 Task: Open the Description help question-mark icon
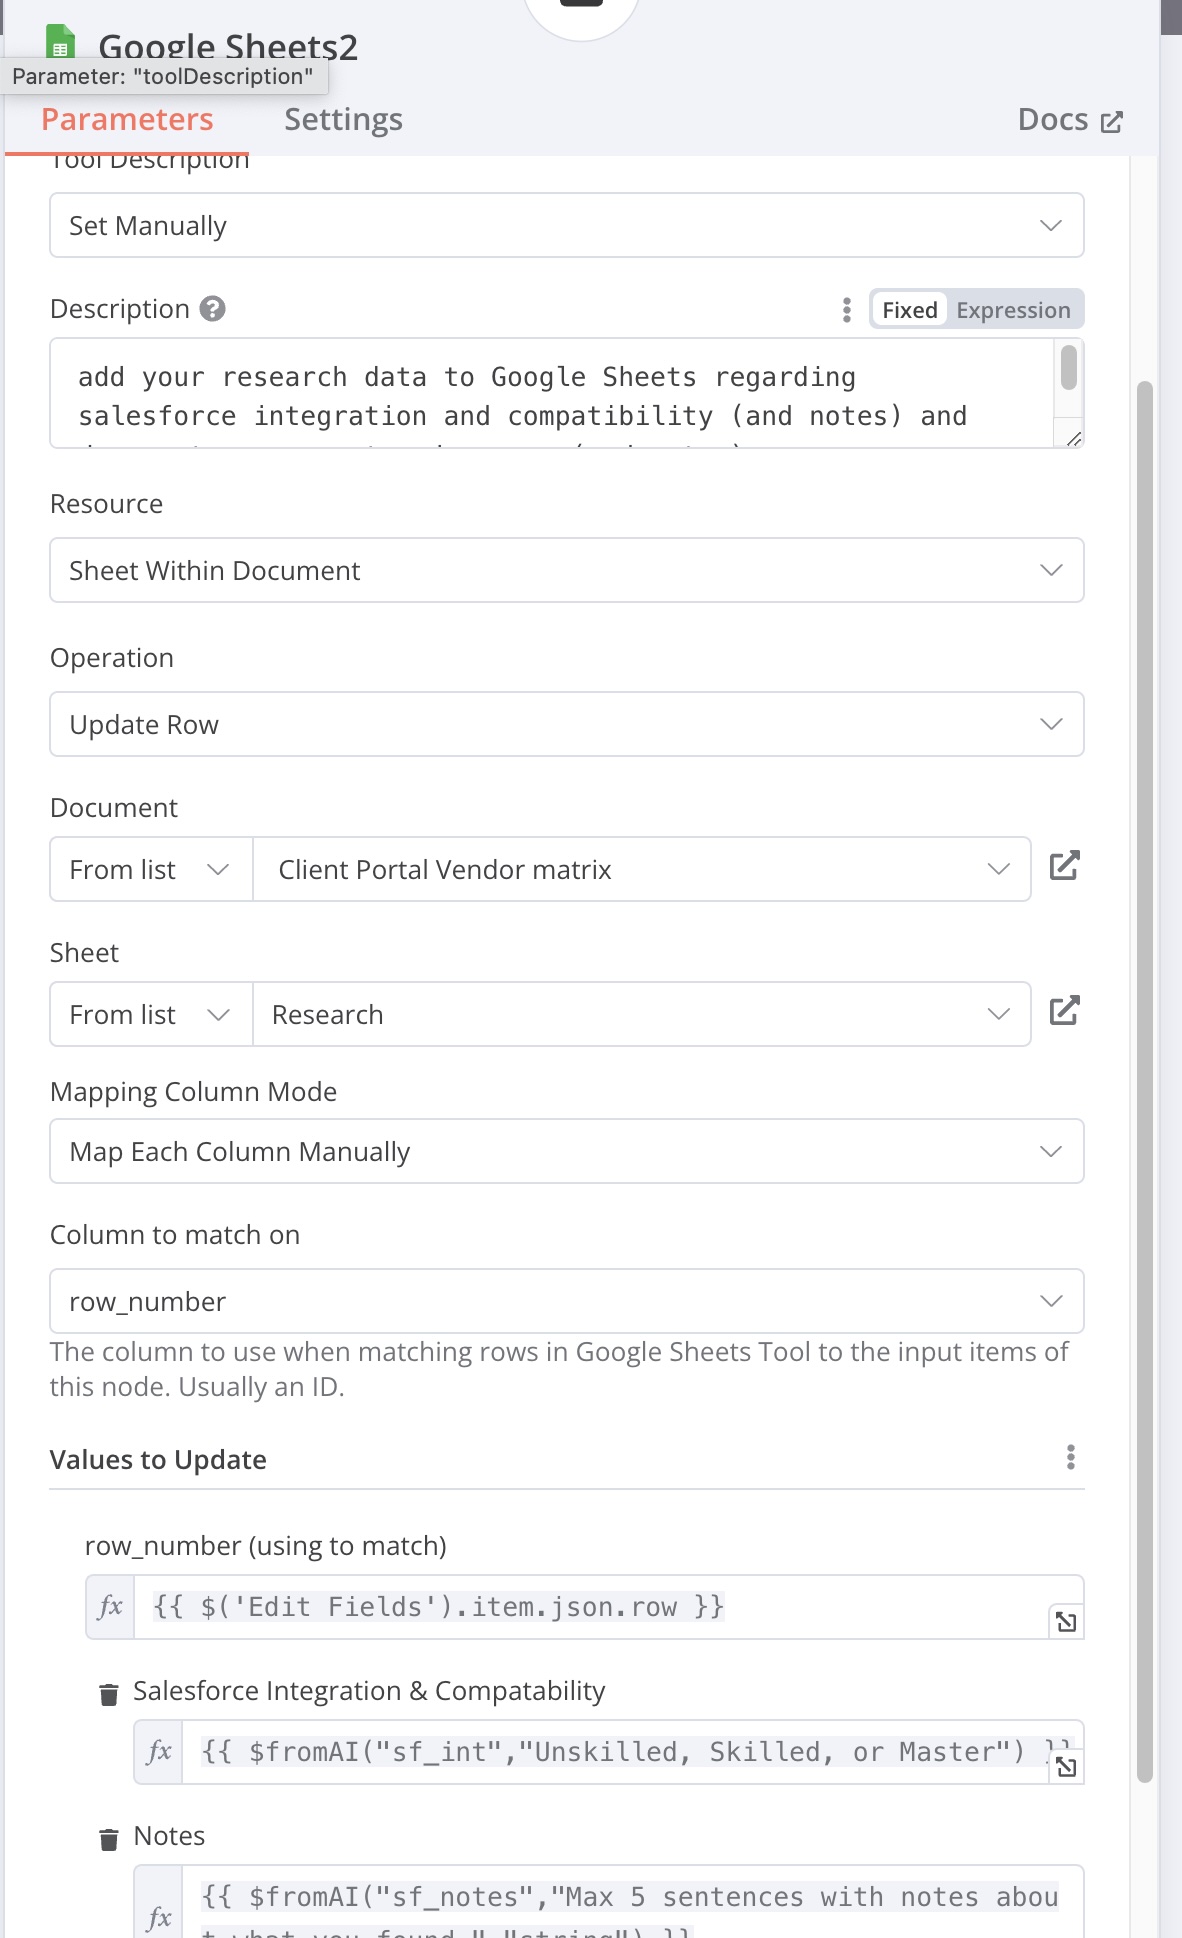click(212, 309)
